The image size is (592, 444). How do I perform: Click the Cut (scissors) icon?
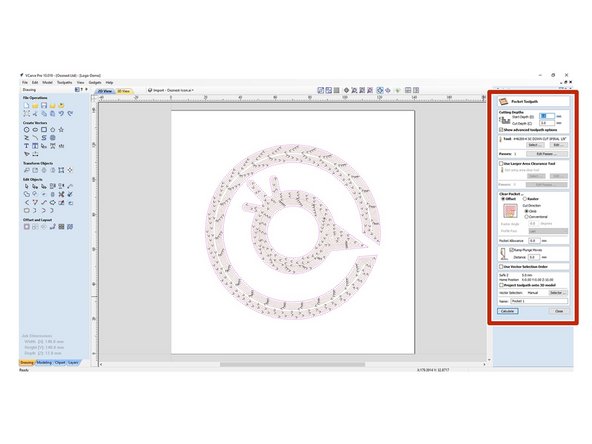pos(35,113)
